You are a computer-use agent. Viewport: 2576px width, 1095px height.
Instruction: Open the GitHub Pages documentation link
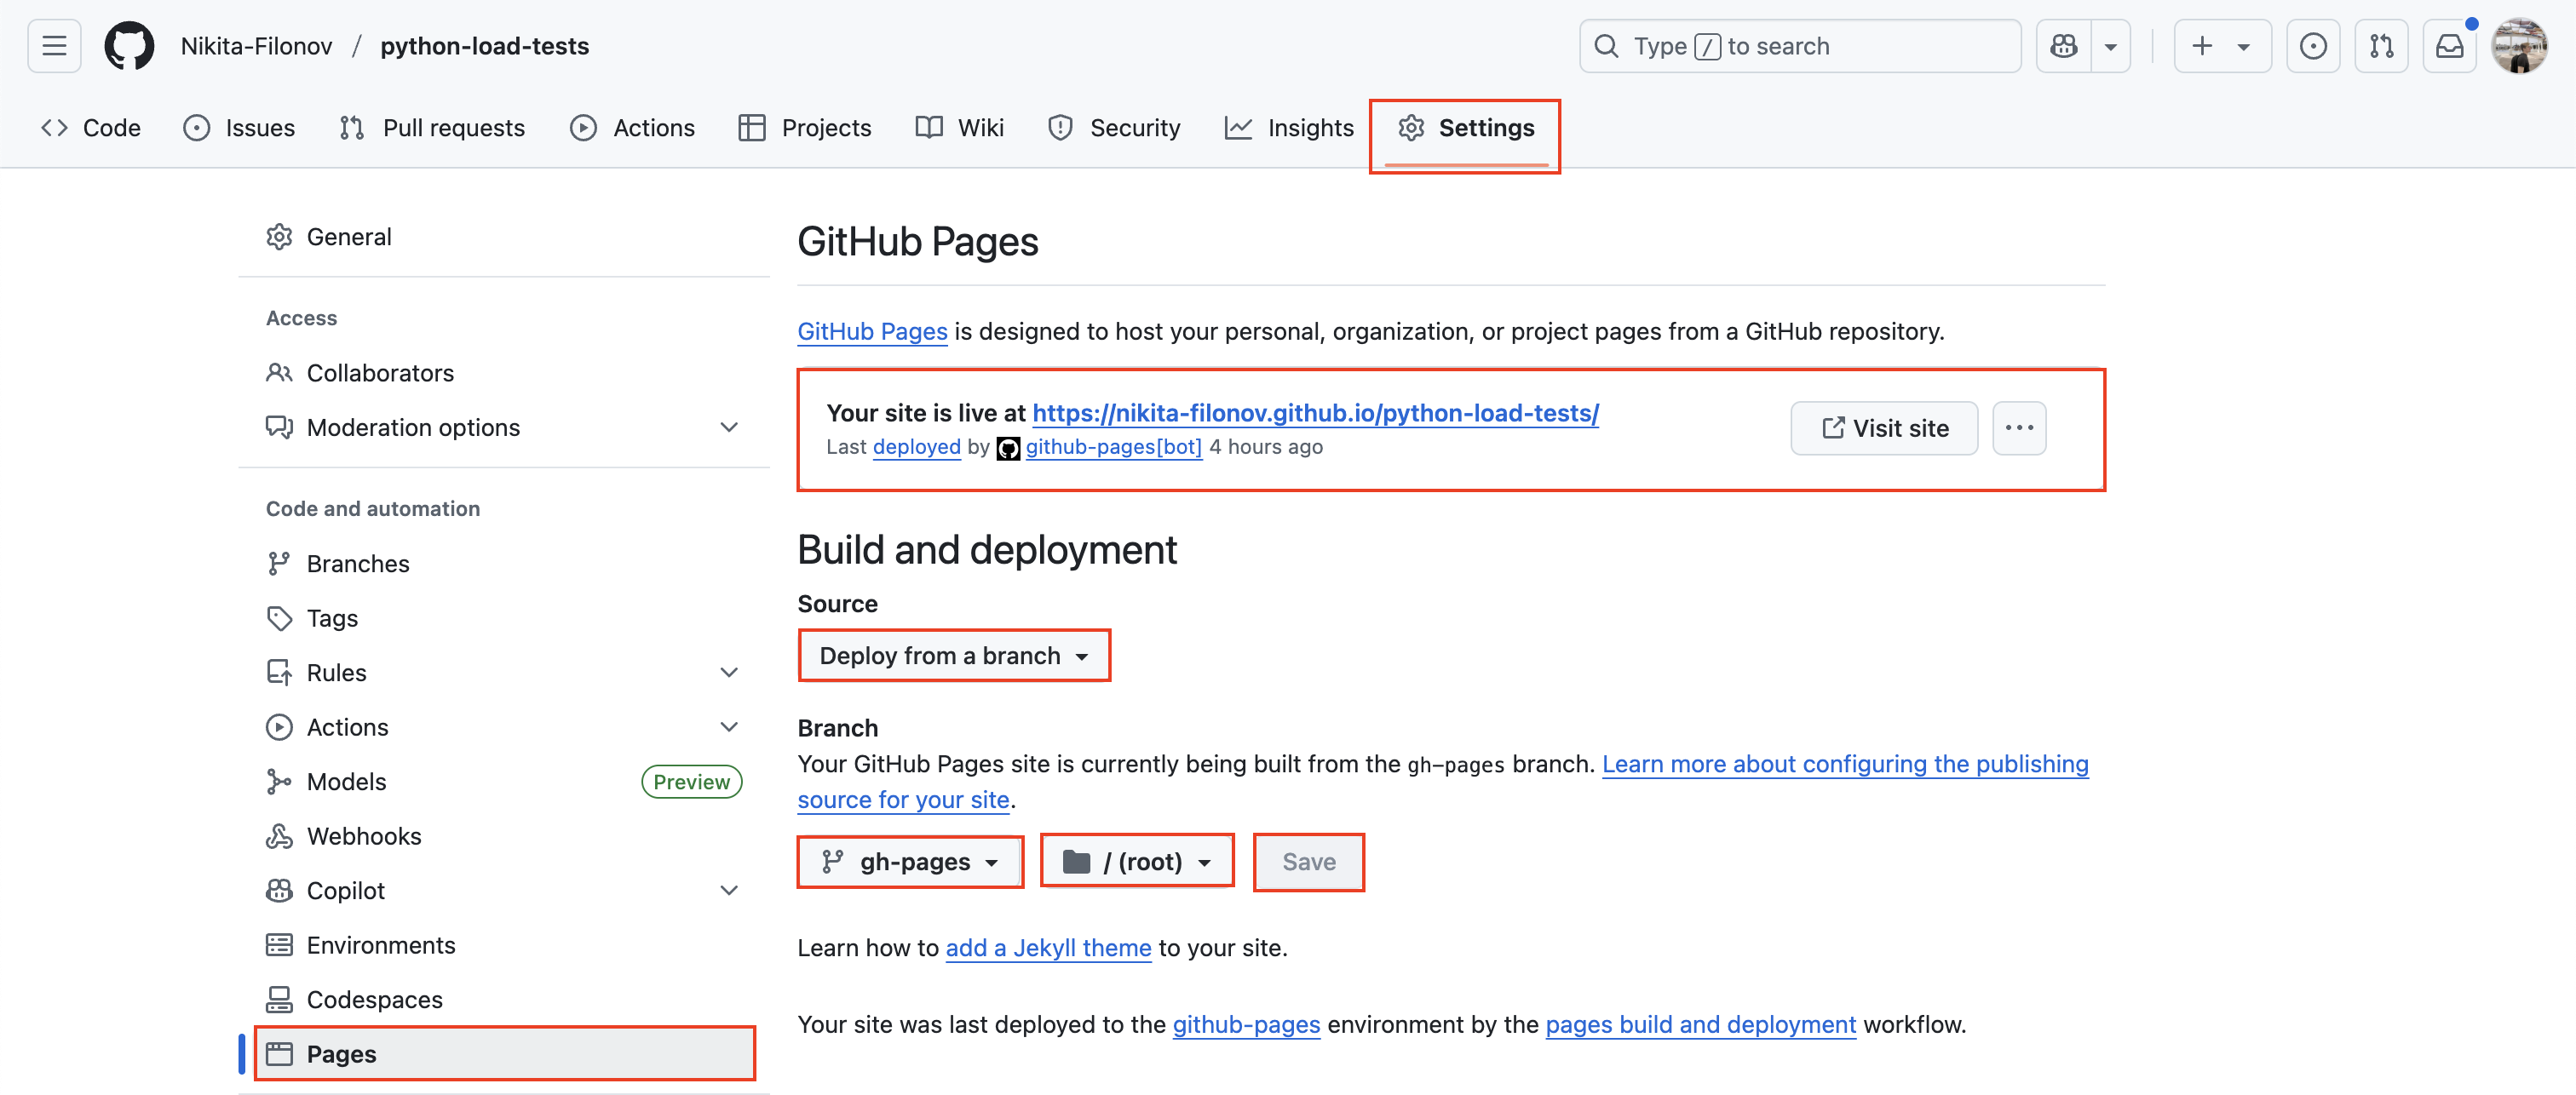click(872, 331)
